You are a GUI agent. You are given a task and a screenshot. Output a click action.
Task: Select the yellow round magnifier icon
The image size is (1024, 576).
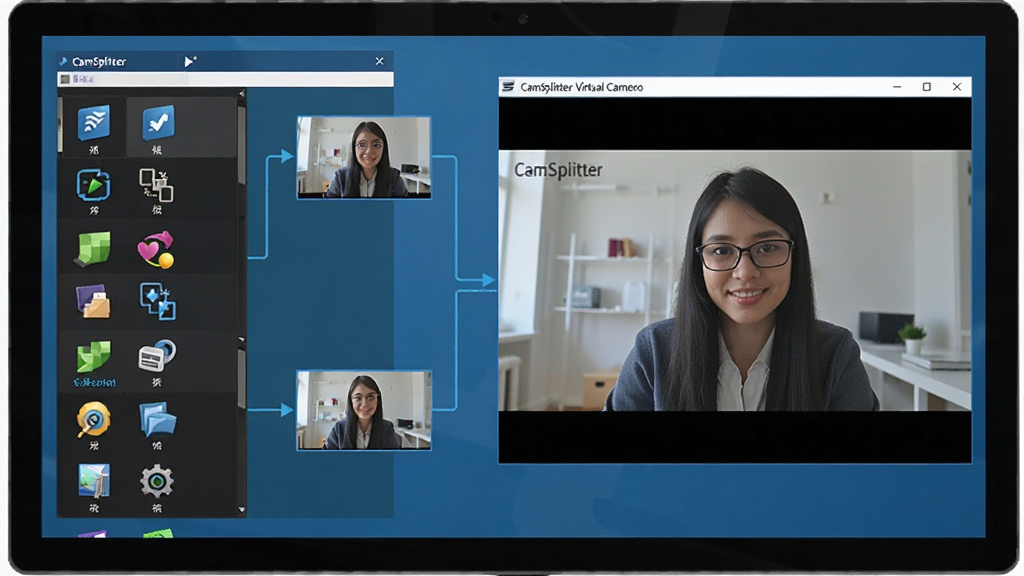click(93, 419)
